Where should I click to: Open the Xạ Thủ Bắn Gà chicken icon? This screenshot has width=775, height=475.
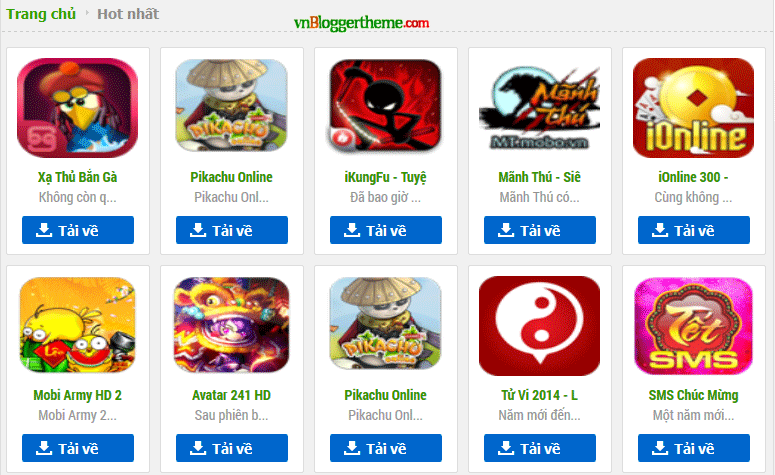point(78,108)
